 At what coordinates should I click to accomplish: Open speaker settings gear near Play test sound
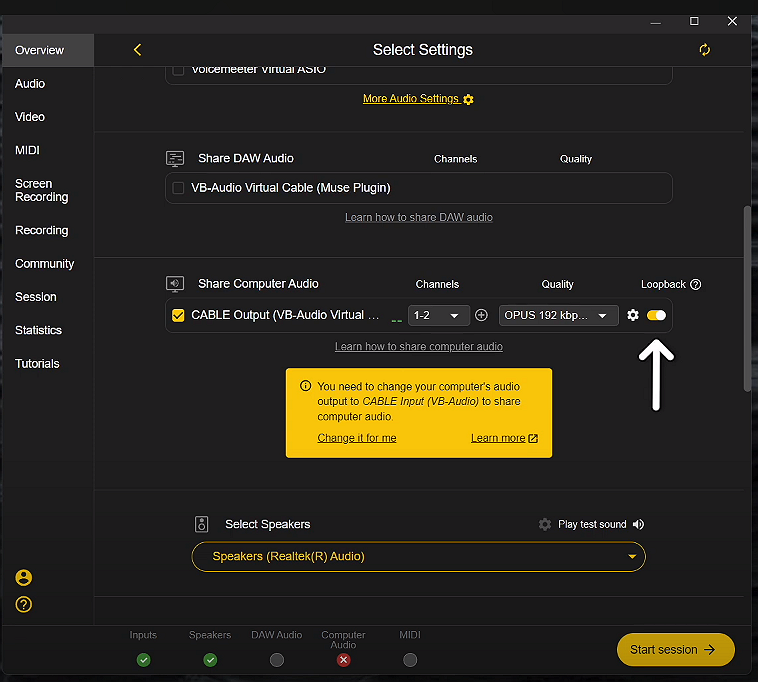(x=545, y=524)
